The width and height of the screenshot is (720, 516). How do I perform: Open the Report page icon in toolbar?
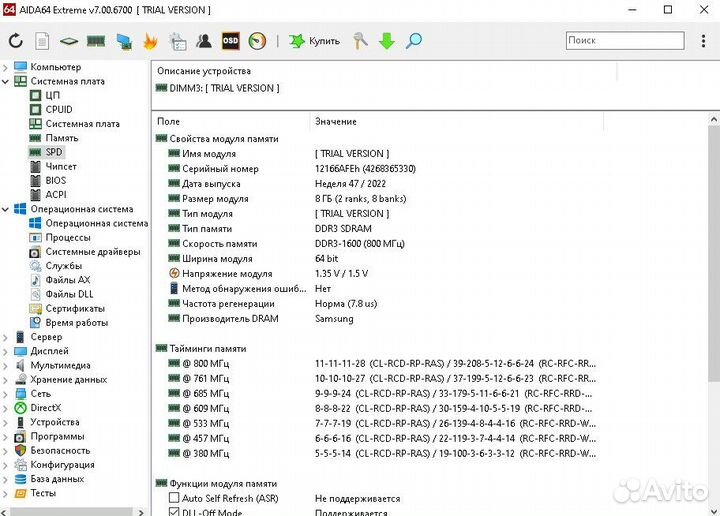[x=42, y=41]
